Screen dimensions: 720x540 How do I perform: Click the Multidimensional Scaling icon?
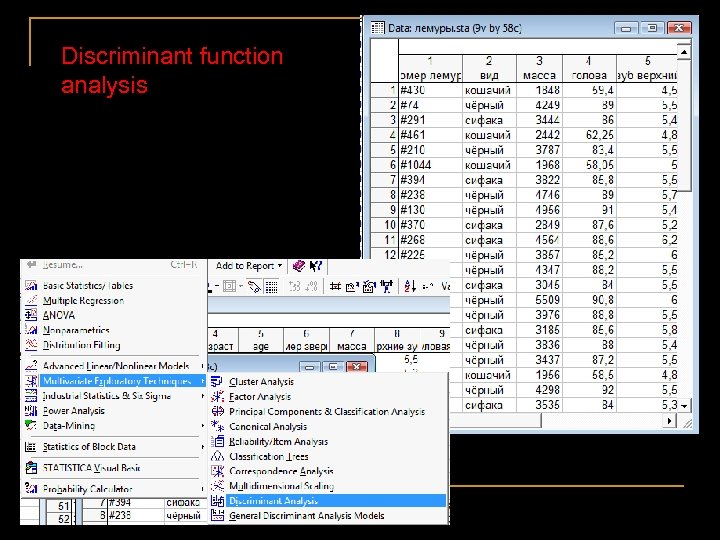pos(217,486)
